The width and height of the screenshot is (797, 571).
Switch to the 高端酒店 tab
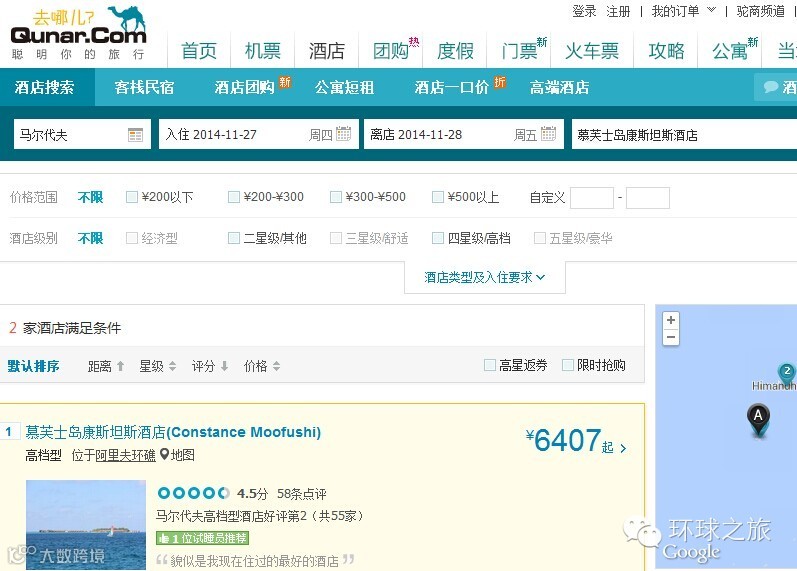560,87
